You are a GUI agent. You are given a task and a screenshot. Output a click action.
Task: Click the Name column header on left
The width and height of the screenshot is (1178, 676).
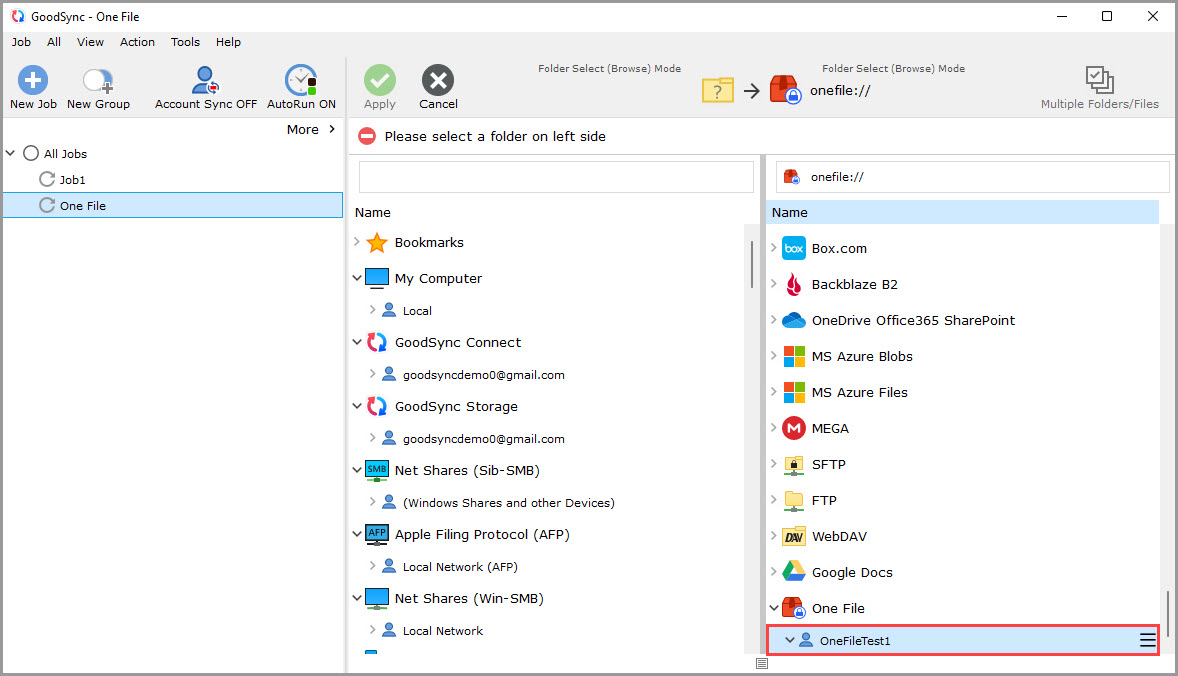[373, 213]
